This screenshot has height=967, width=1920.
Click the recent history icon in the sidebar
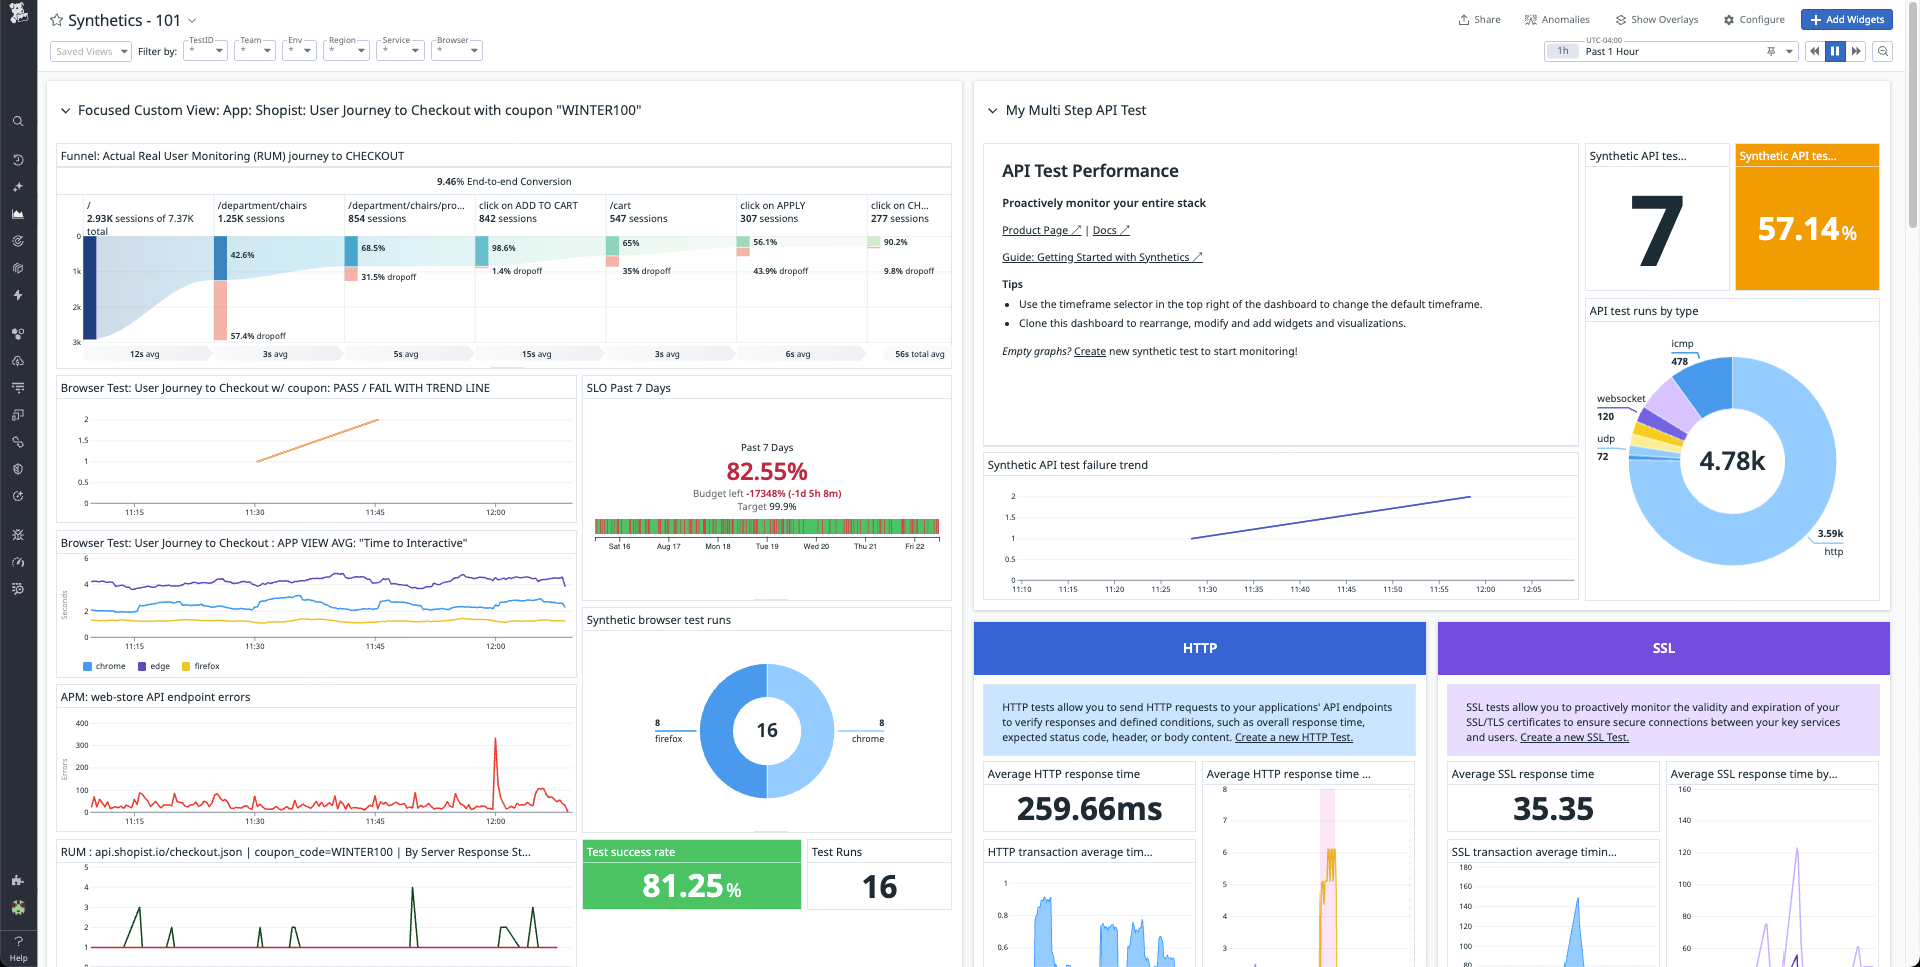18,159
